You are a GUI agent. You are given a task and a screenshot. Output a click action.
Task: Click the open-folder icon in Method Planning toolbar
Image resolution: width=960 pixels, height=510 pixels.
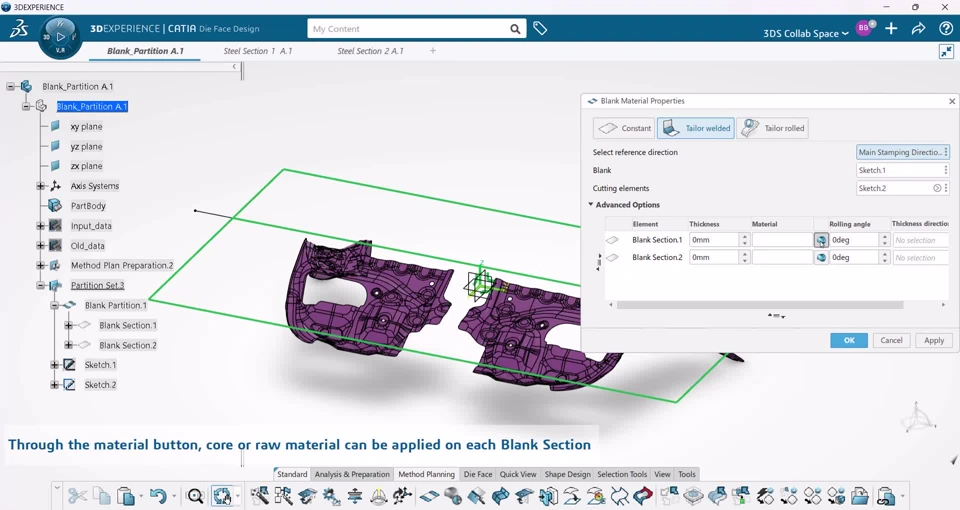[860, 495]
